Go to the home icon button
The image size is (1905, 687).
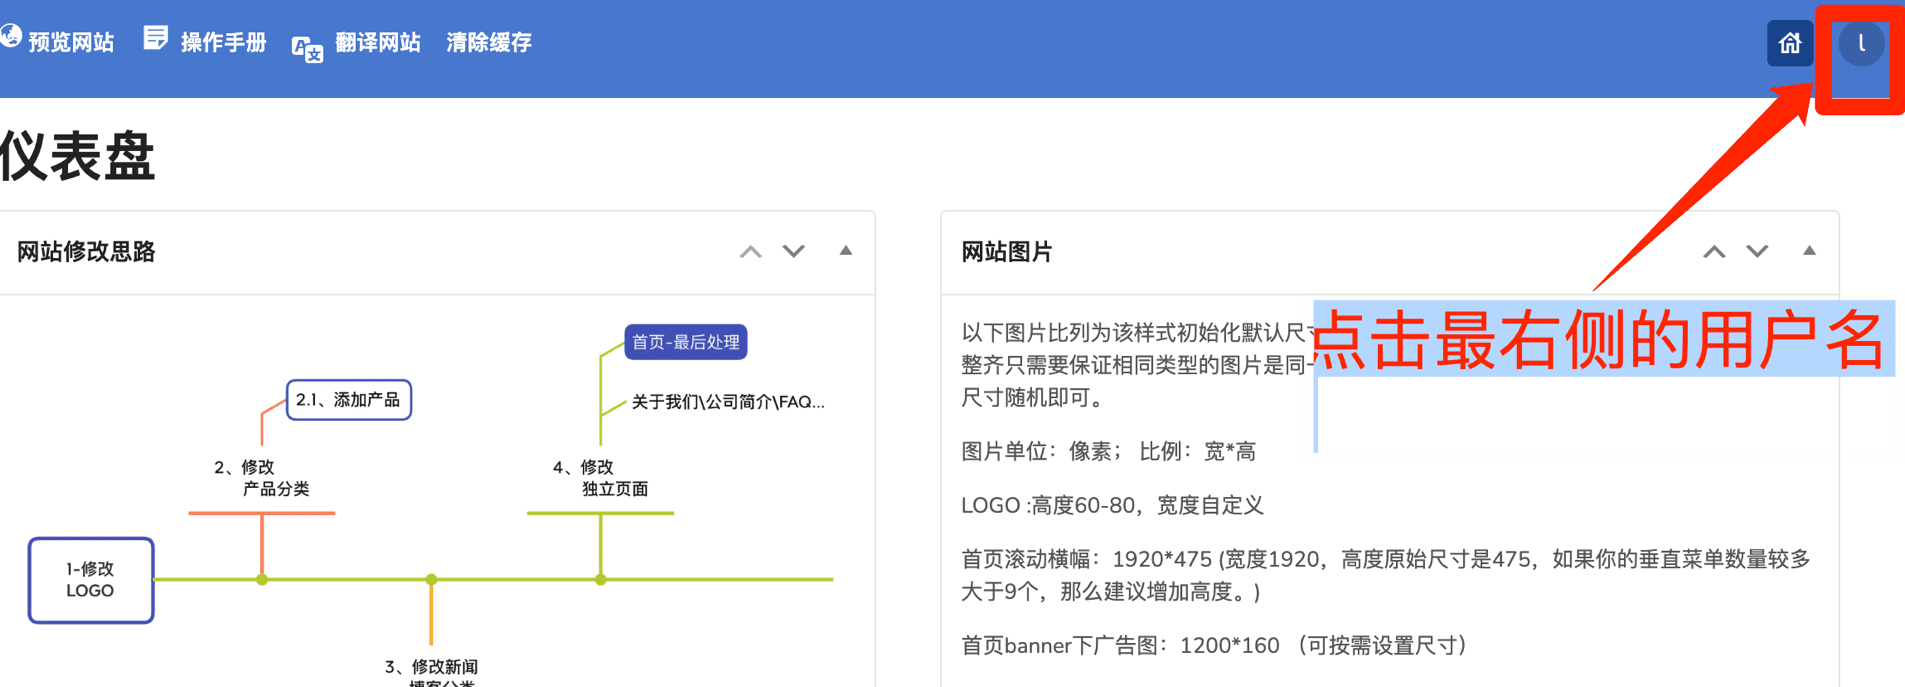[x=1789, y=43]
